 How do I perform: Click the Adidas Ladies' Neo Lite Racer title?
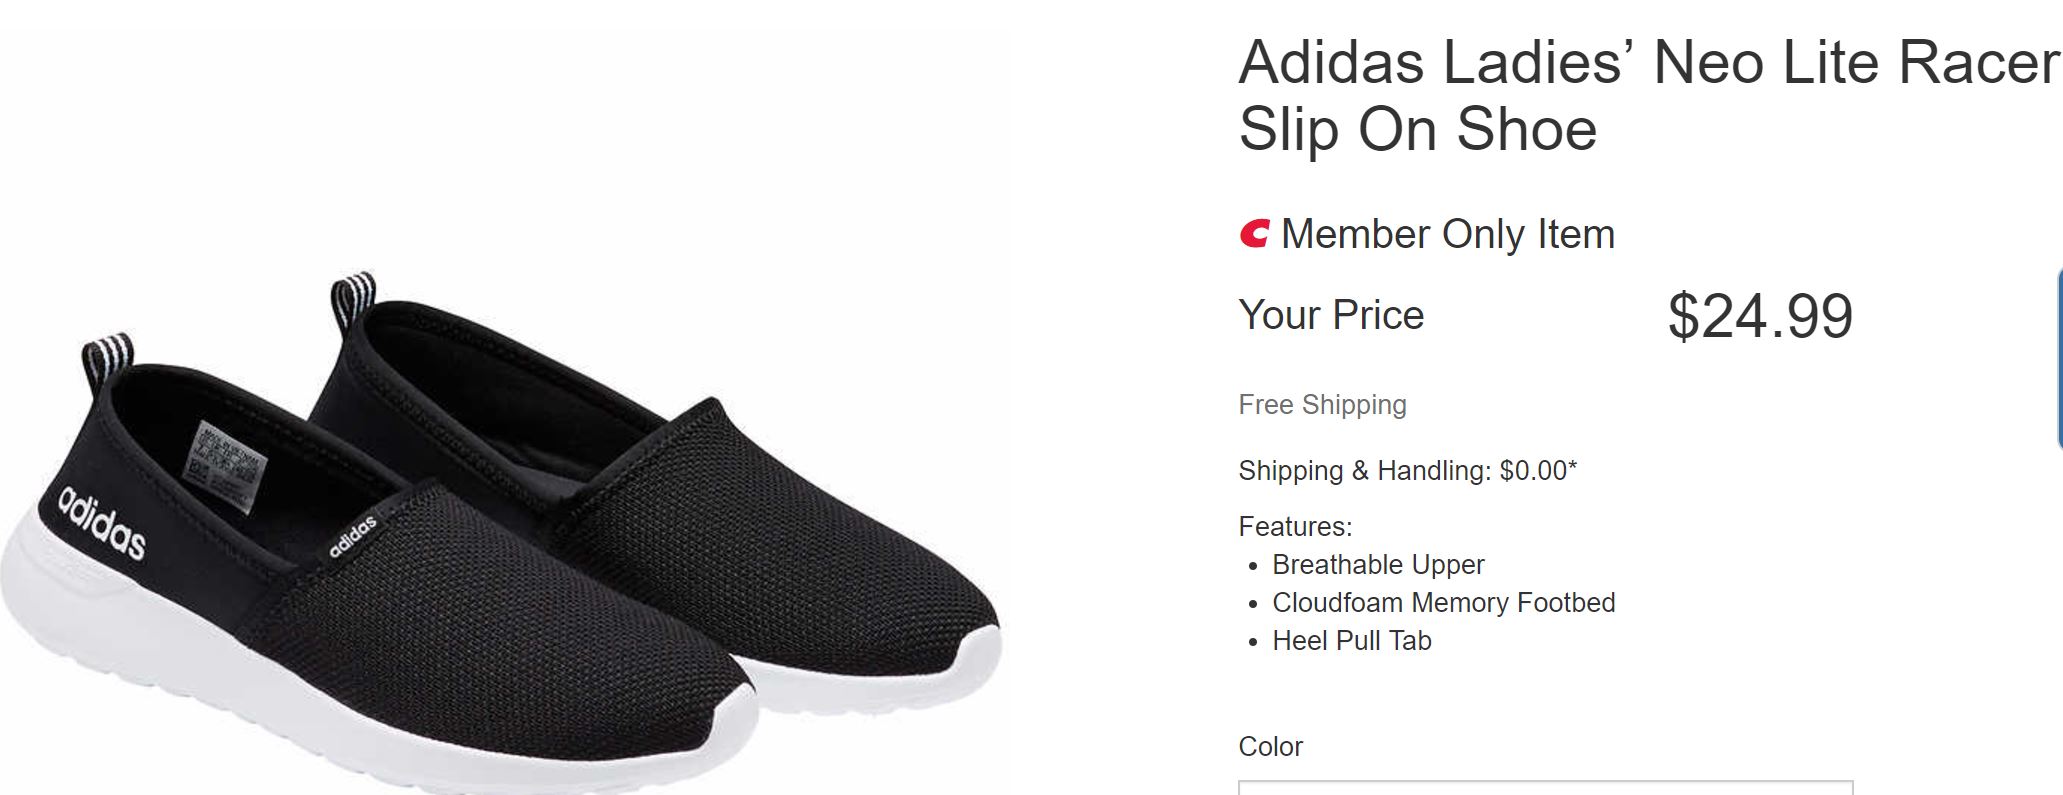coord(1648,95)
